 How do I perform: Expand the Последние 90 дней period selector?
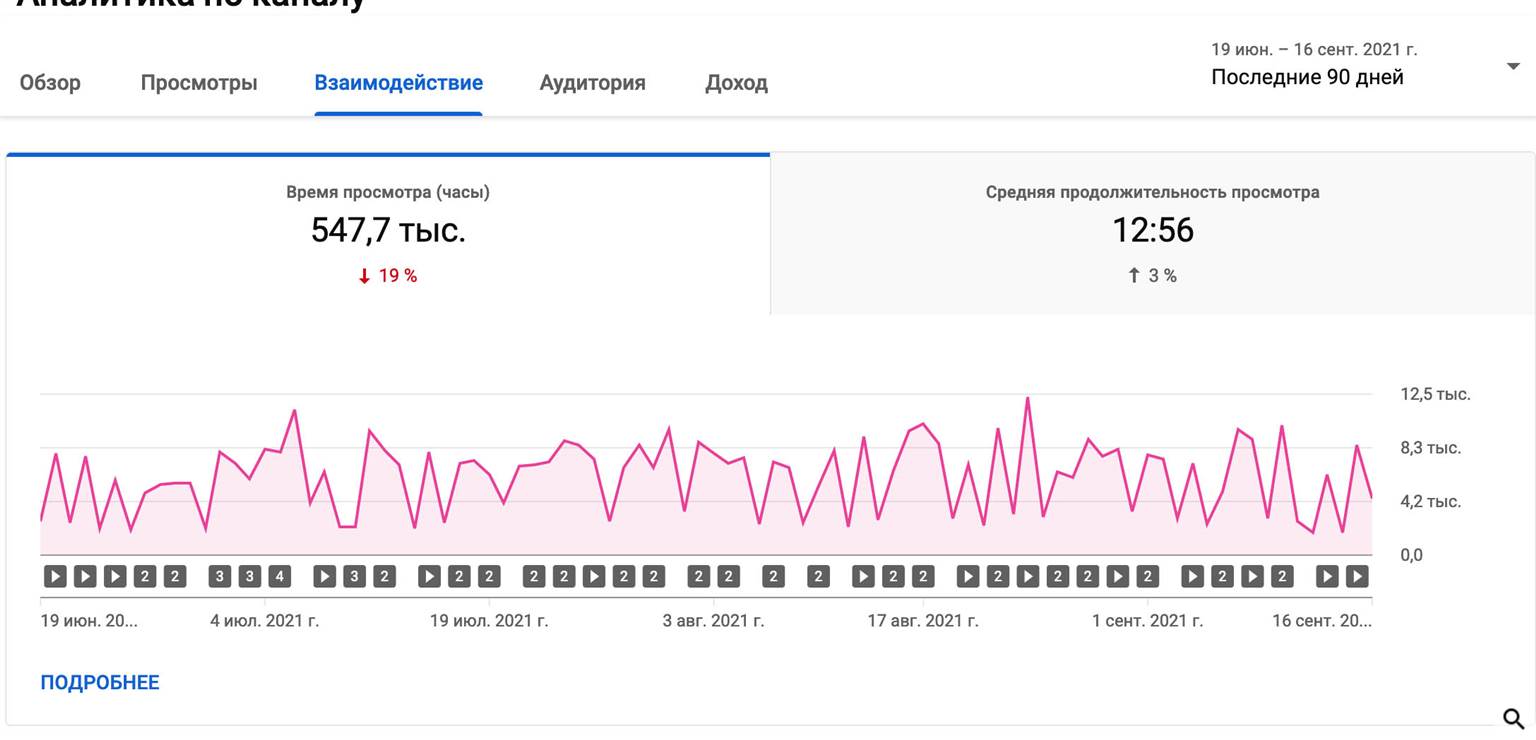tap(1307, 77)
